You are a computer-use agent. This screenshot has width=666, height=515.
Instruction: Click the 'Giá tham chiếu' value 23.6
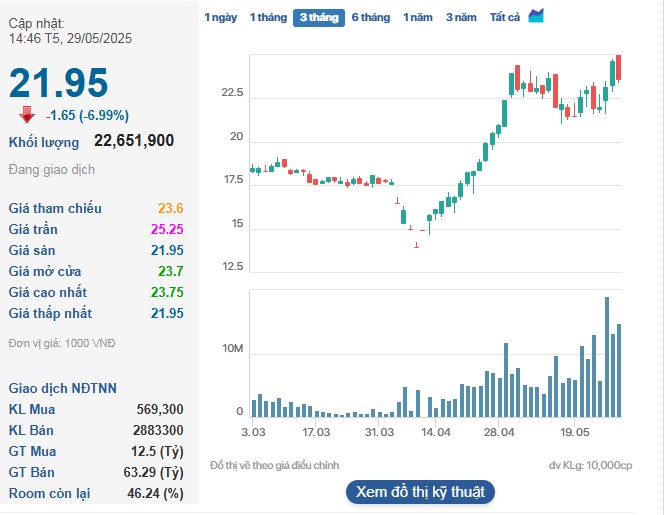coord(170,208)
